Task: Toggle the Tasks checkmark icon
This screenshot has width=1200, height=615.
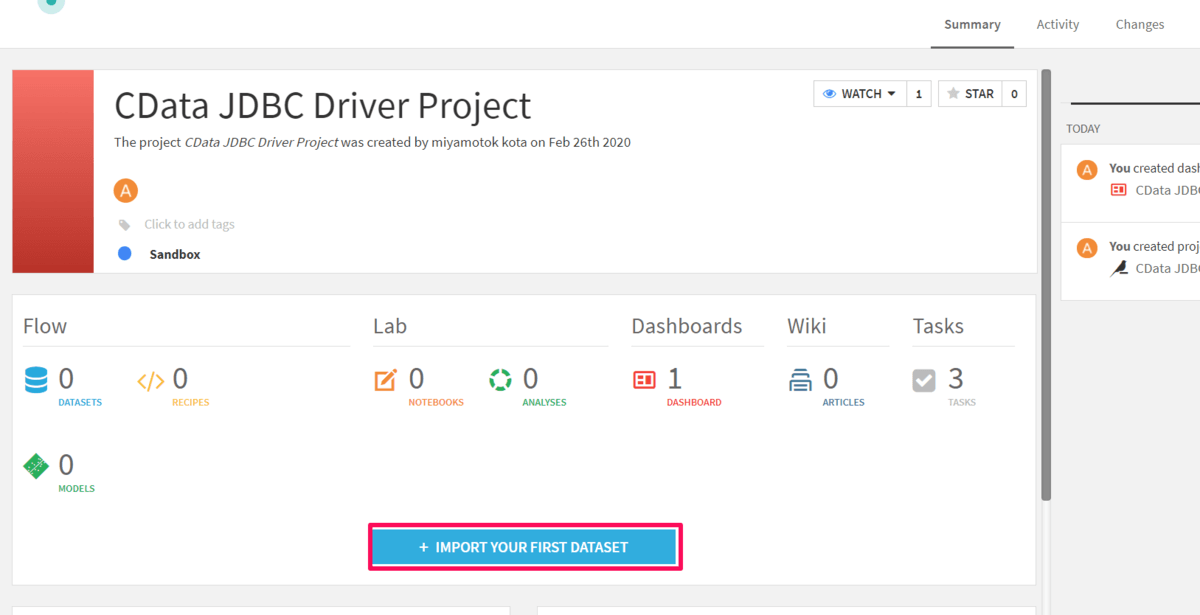Action: click(x=924, y=380)
